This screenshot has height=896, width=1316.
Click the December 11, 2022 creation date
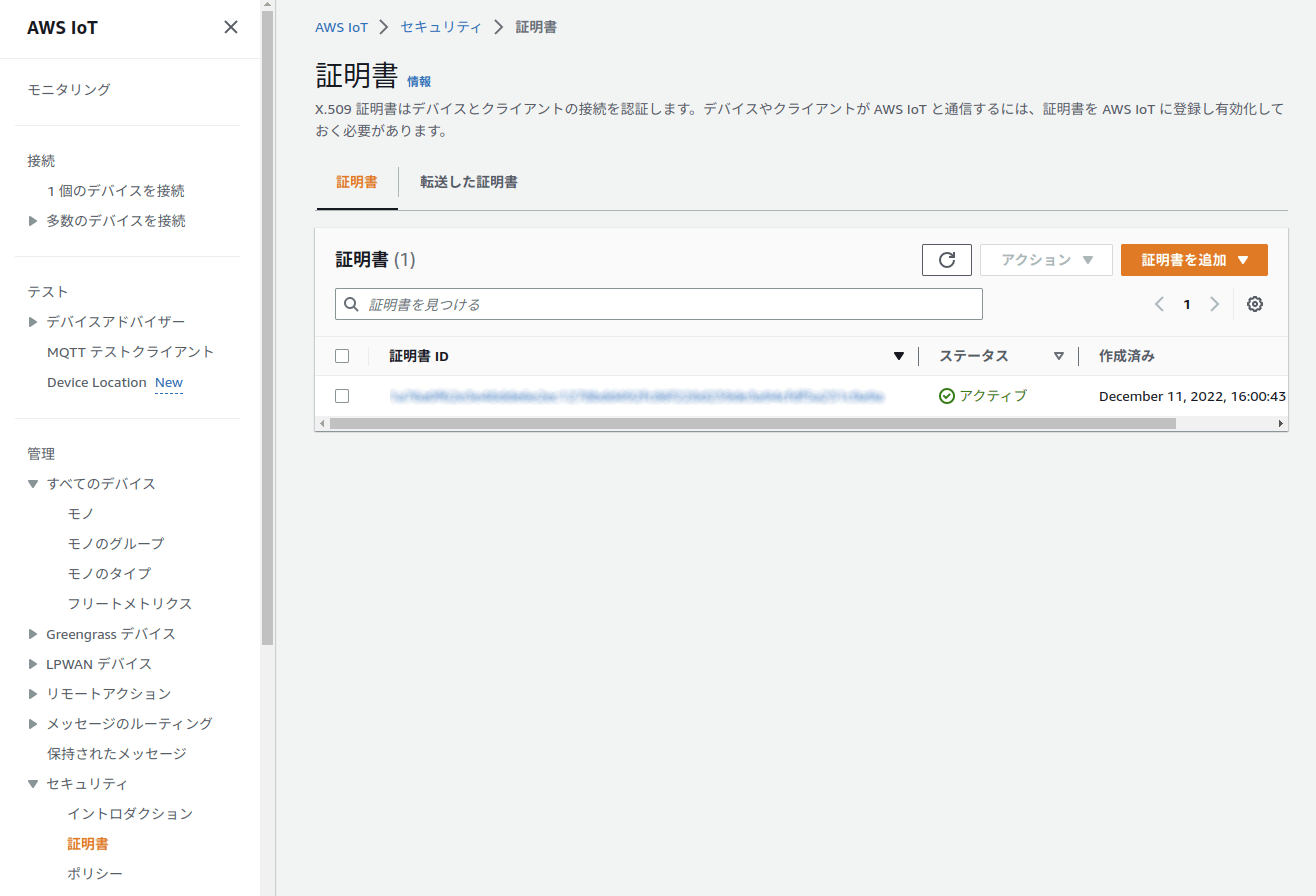tap(1192, 396)
